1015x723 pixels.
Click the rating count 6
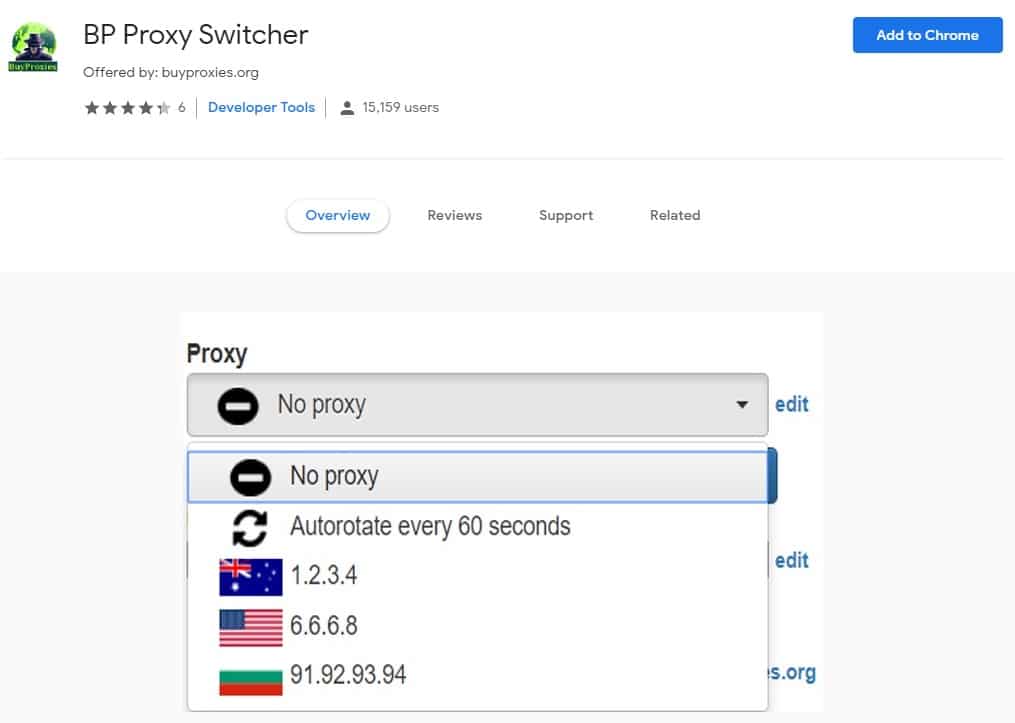tap(182, 107)
